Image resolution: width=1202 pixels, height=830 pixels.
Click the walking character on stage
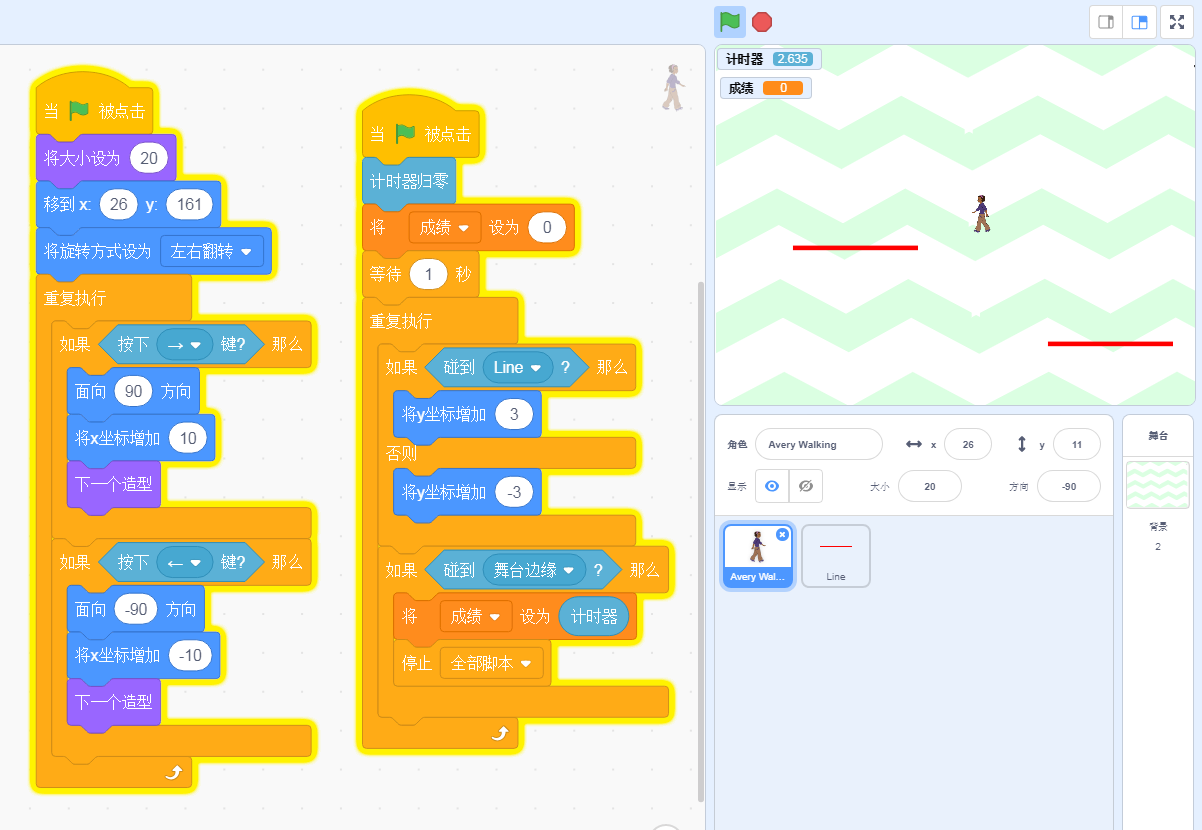982,214
